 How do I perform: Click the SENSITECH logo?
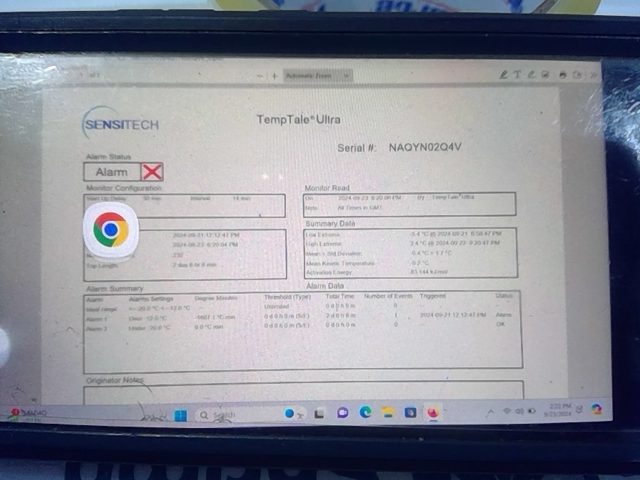click(x=121, y=124)
